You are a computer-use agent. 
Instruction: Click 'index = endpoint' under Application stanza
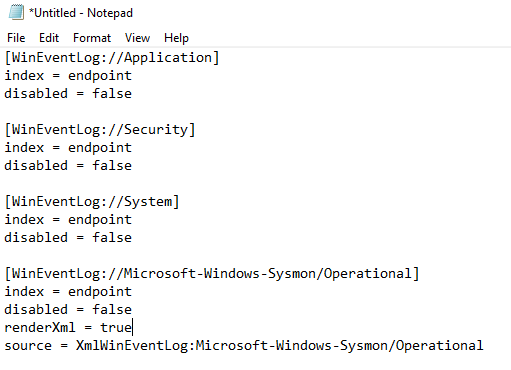pyautogui.click(x=68, y=76)
